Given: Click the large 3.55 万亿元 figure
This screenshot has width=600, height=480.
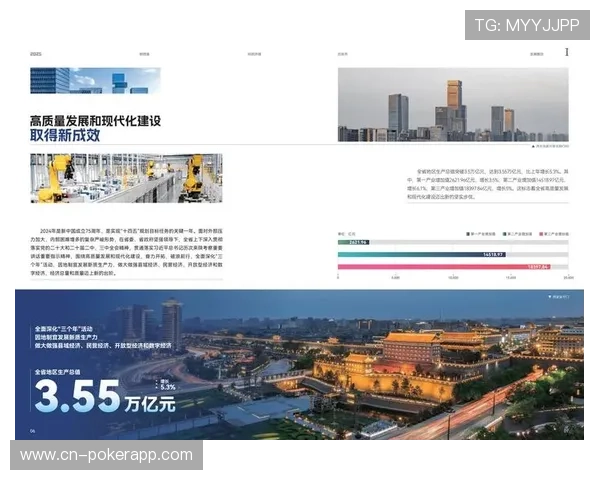Looking at the screenshot, I should tap(103, 395).
